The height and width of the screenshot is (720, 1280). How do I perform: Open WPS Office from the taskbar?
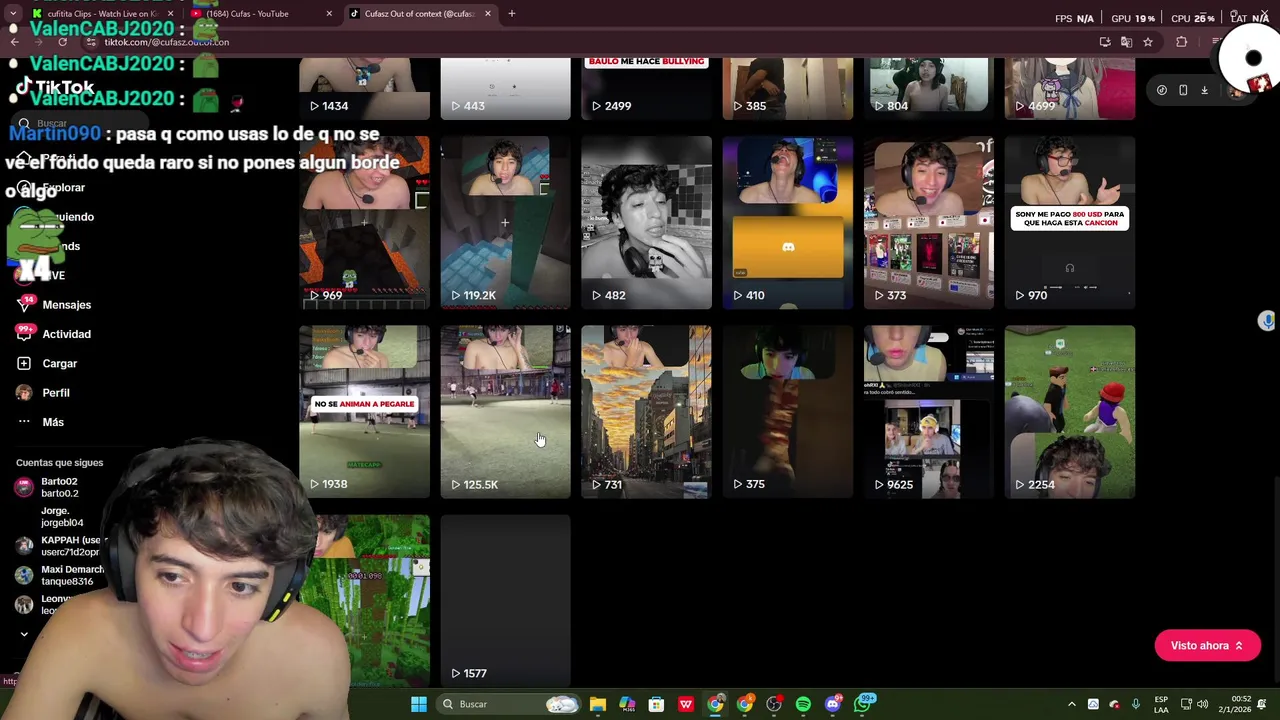pyautogui.click(x=686, y=704)
